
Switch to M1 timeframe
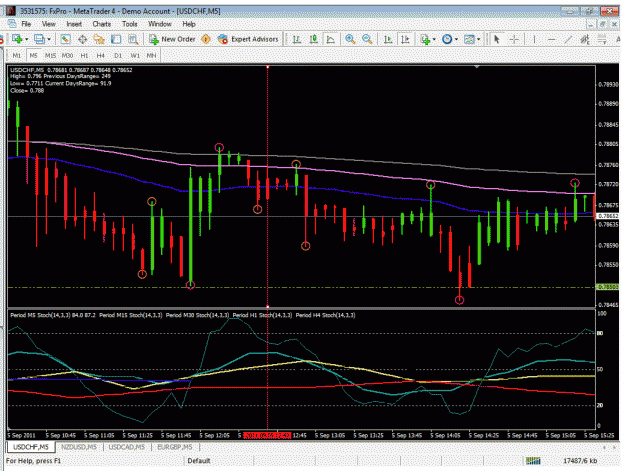click(x=17, y=55)
